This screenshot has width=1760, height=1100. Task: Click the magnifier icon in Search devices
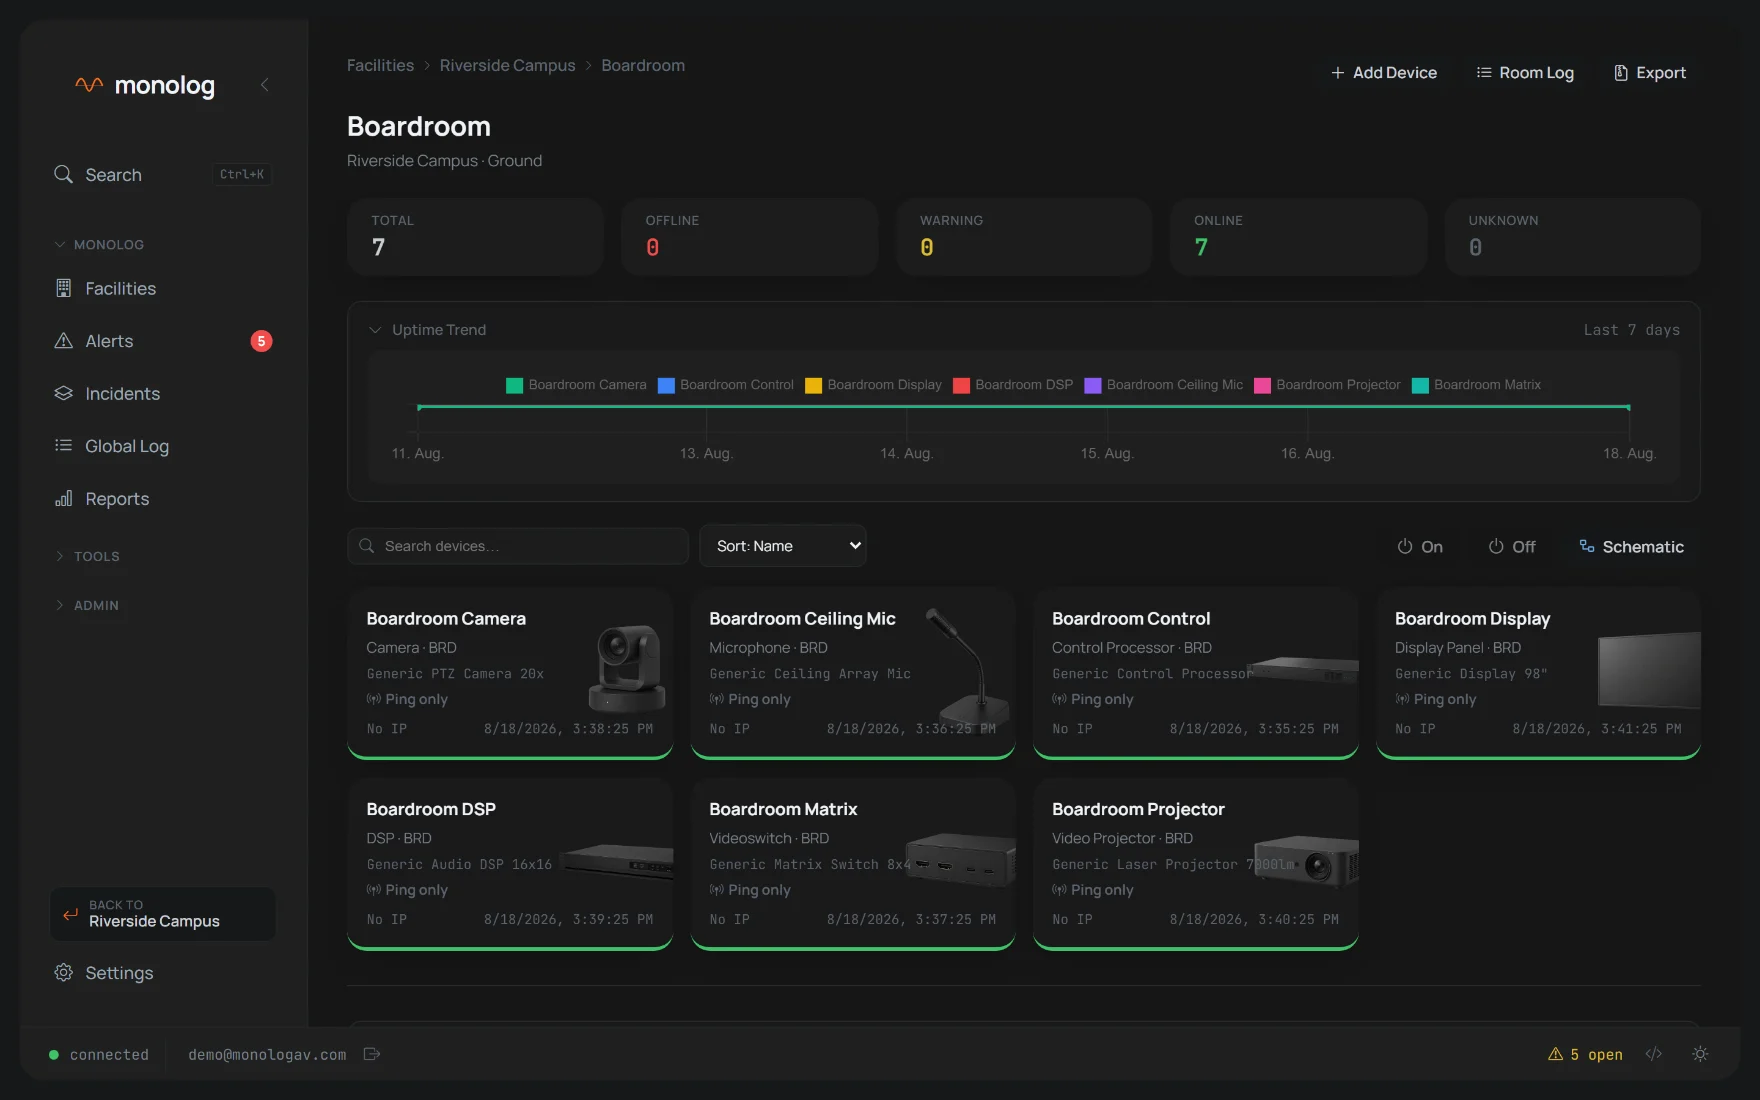coord(367,546)
